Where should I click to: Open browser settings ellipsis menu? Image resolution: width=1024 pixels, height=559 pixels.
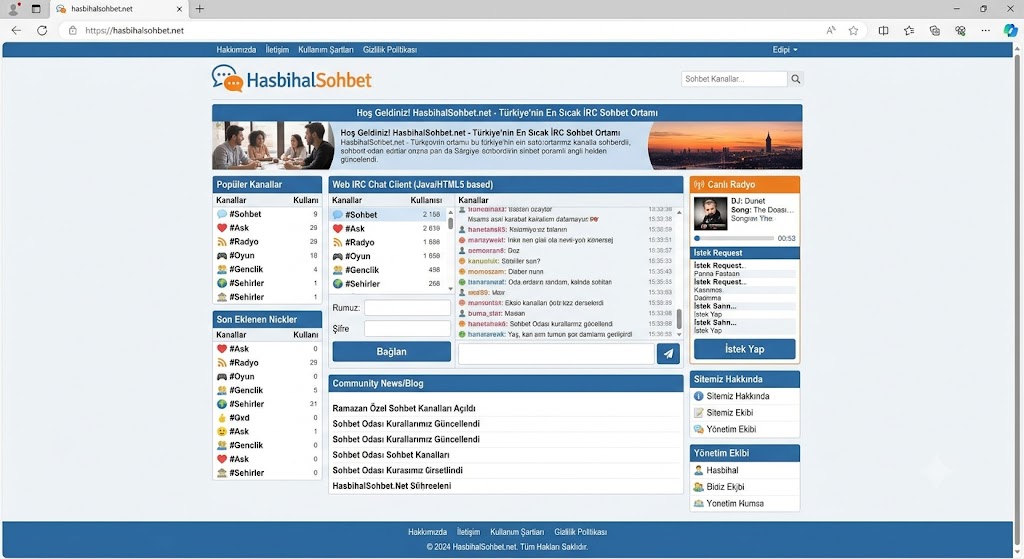pos(985,30)
